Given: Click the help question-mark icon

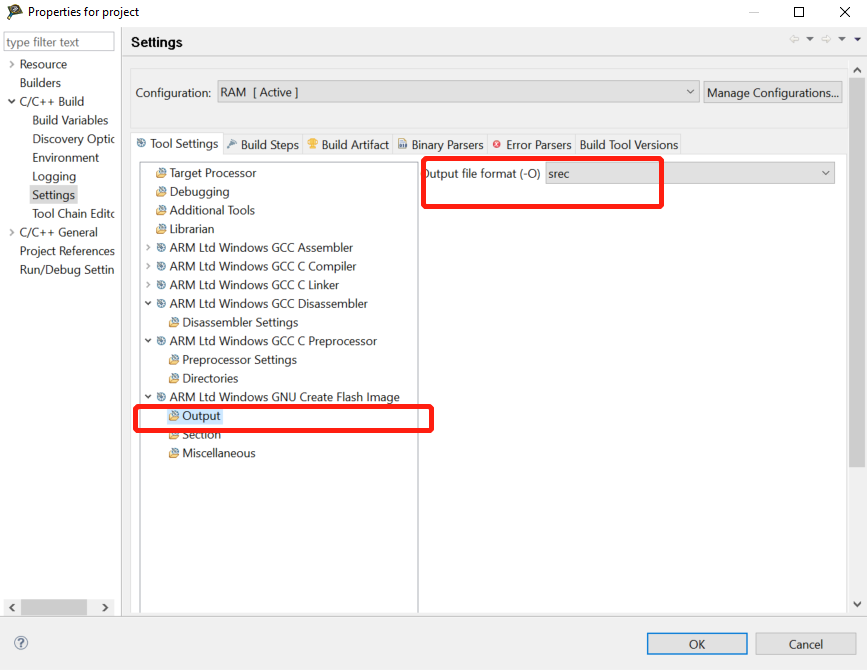Looking at the screenshot, I should point(20,644).
